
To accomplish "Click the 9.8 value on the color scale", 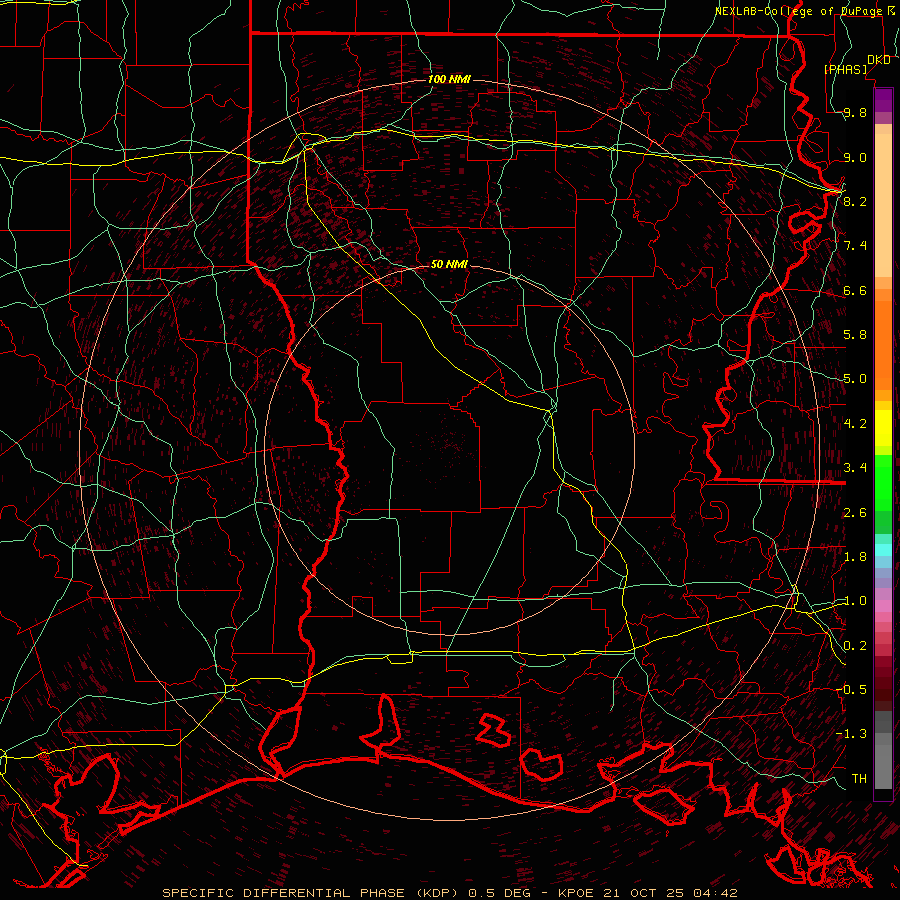I will (x=855, y=112).
